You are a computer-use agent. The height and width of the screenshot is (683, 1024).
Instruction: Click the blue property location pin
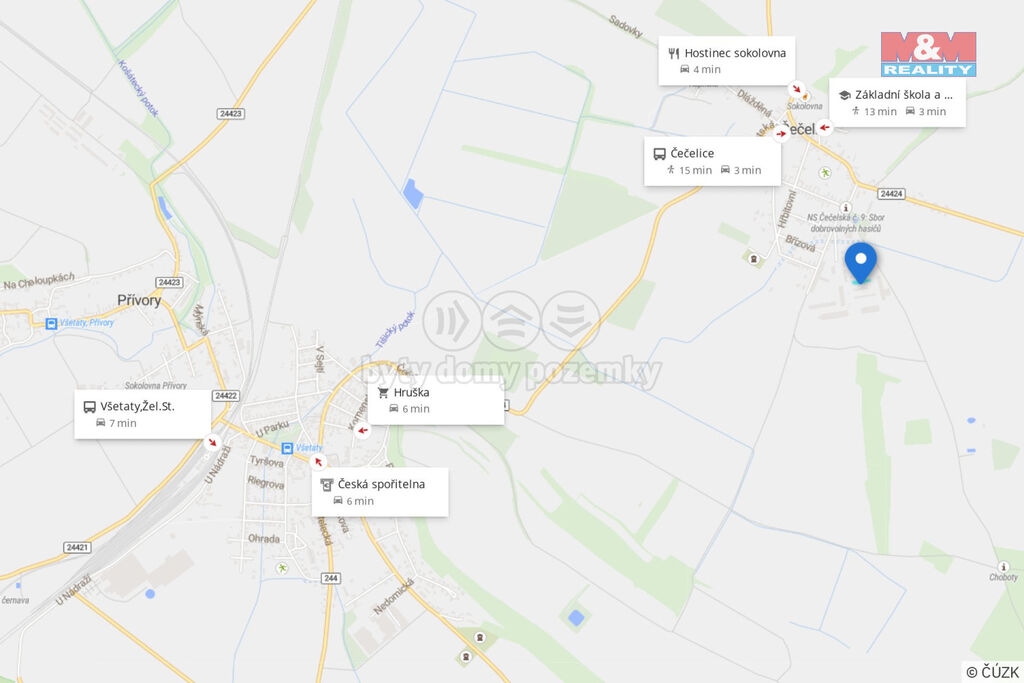861,262
